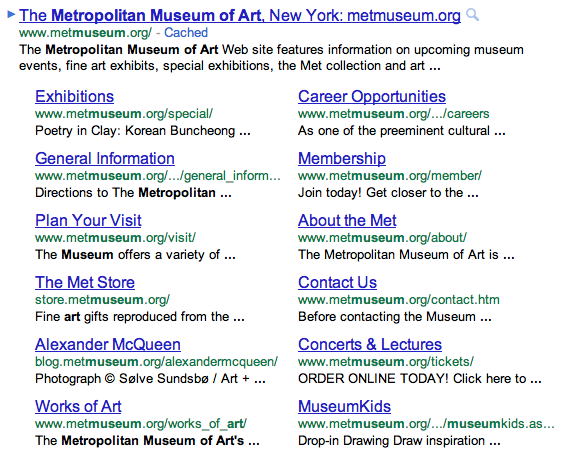Click the magnifier preview icon beside the main title
This screenshot has width=562, height=457.
tap(472, 15)
